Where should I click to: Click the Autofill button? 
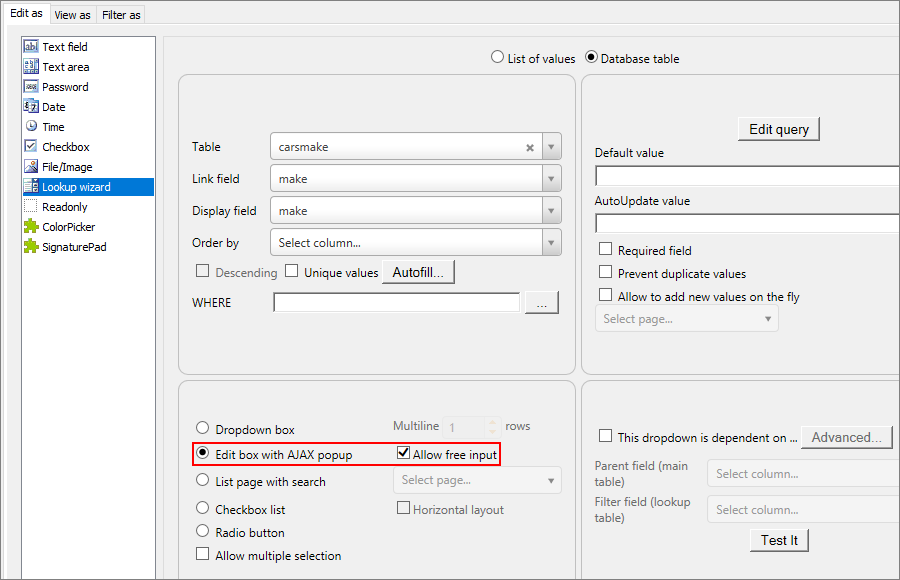coord(418,271)
